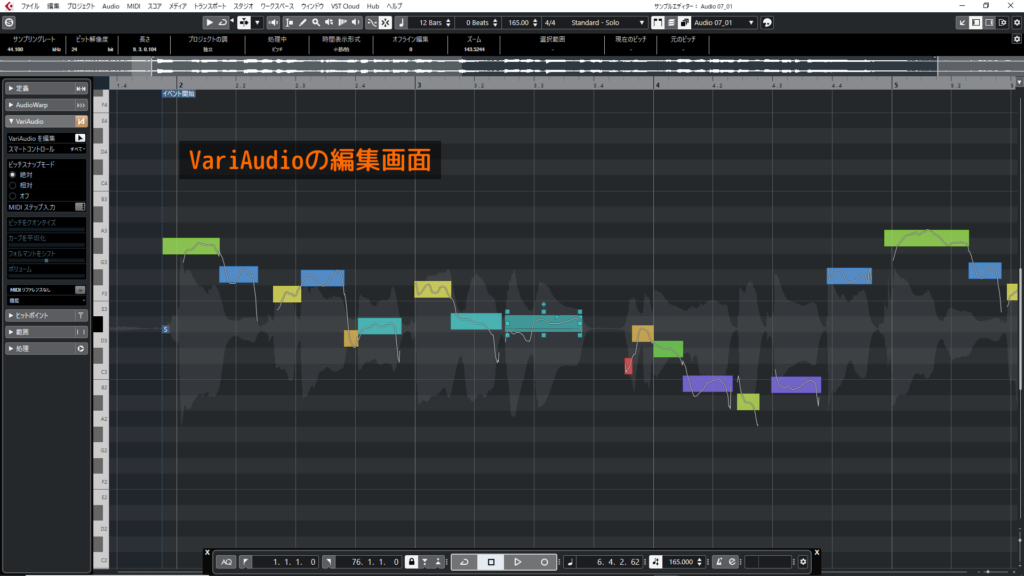Click MIDI reference minus button
Viewport: 1024px width, 576px height.
80,290
